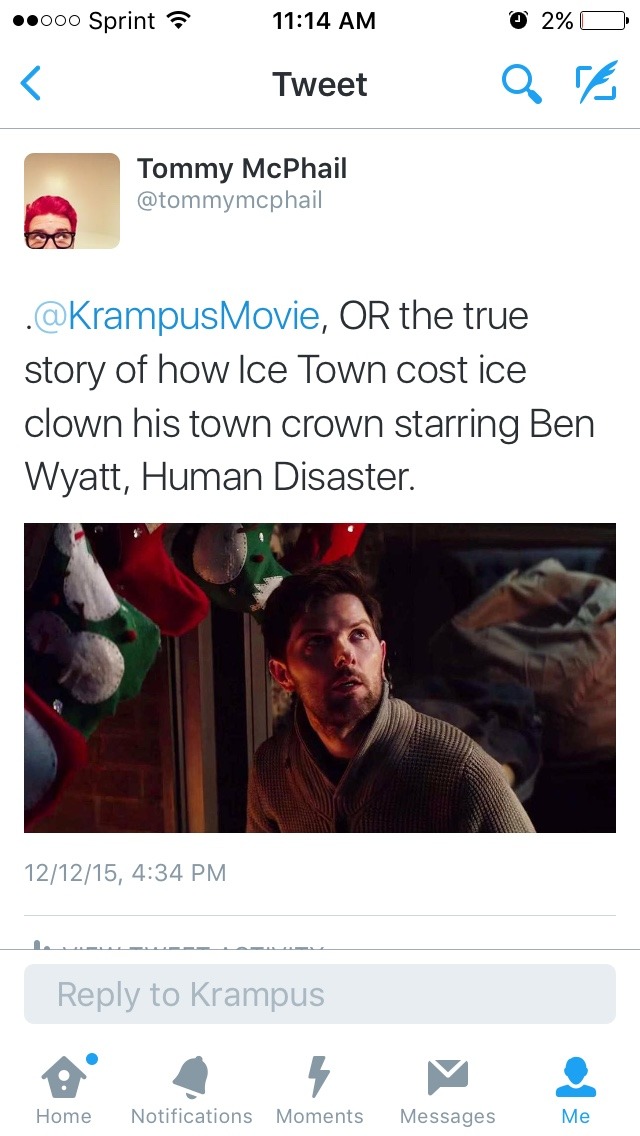Switch to the Moments tab
This screenshot has width=640, height=1136.
point(320,1088)
